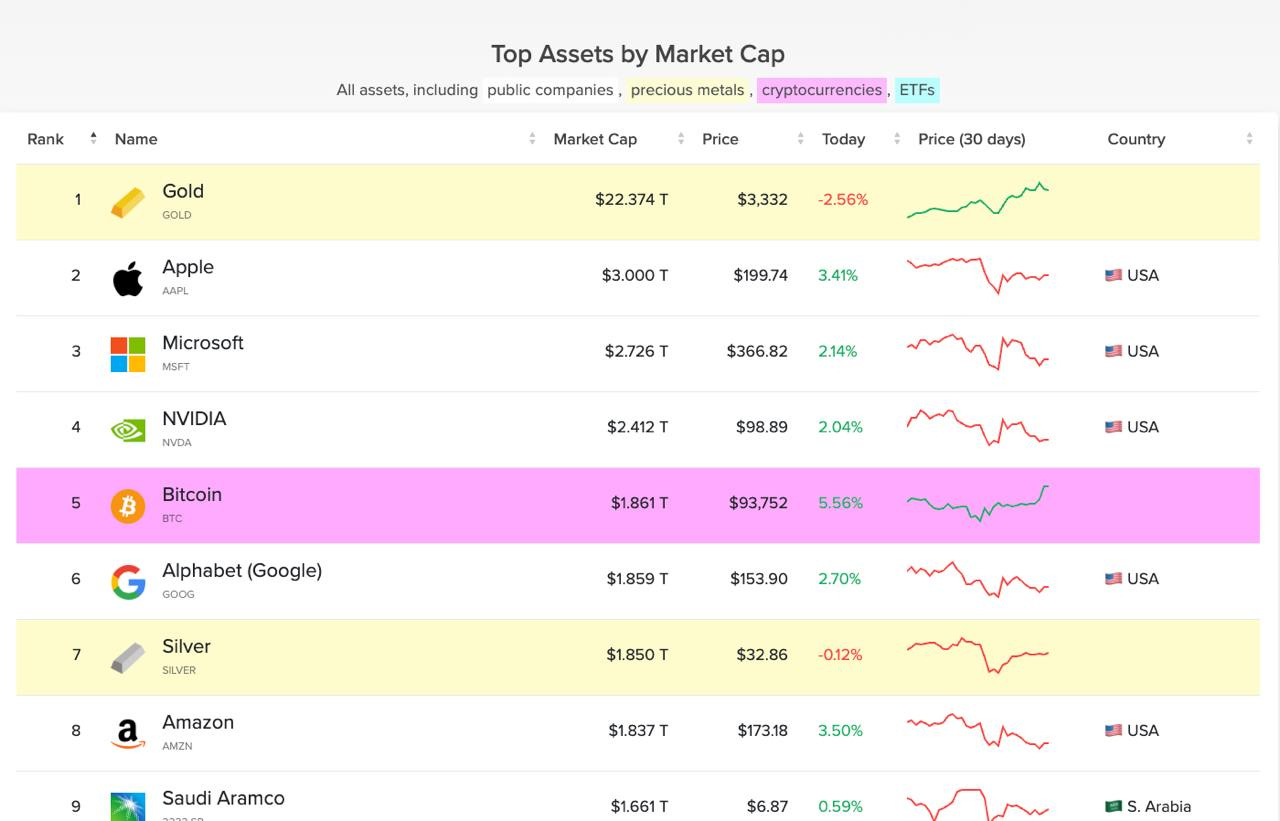
Task: Open the Alphabet (Google) asset page
Action: (x=242, y=571)
